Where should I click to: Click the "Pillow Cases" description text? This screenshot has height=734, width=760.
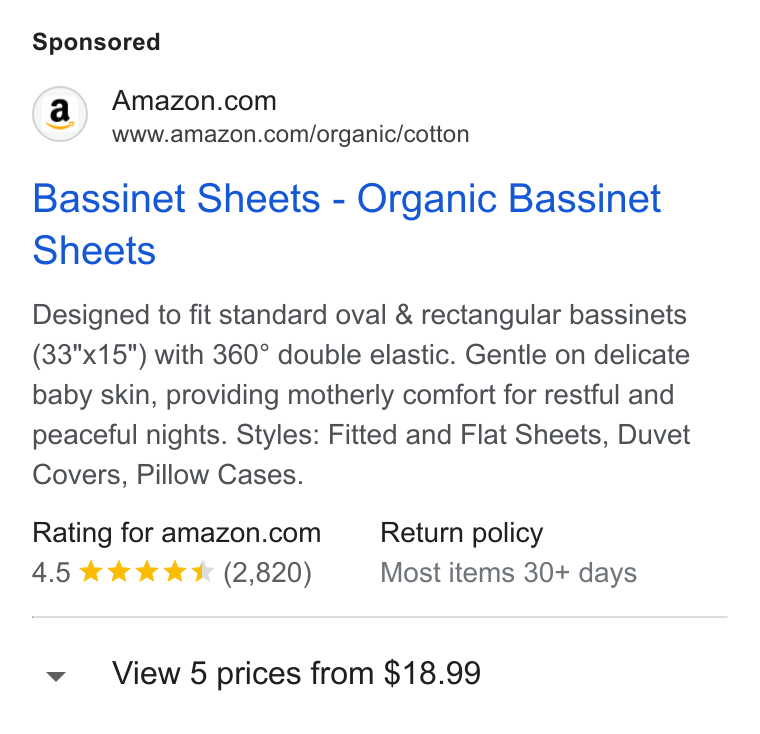[x=220, y=475]
